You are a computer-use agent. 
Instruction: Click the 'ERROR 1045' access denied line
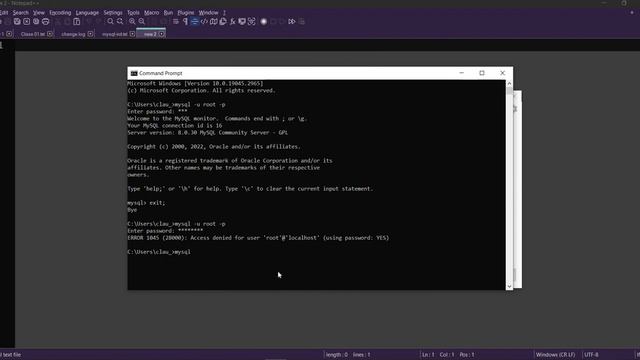tap(258, 238)
